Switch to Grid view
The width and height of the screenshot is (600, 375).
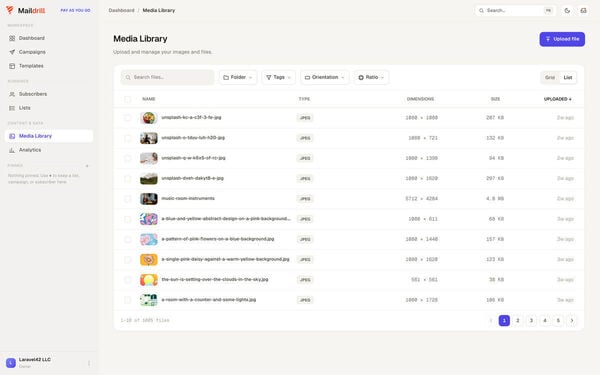pyautogui.click(x=550, y=78)
